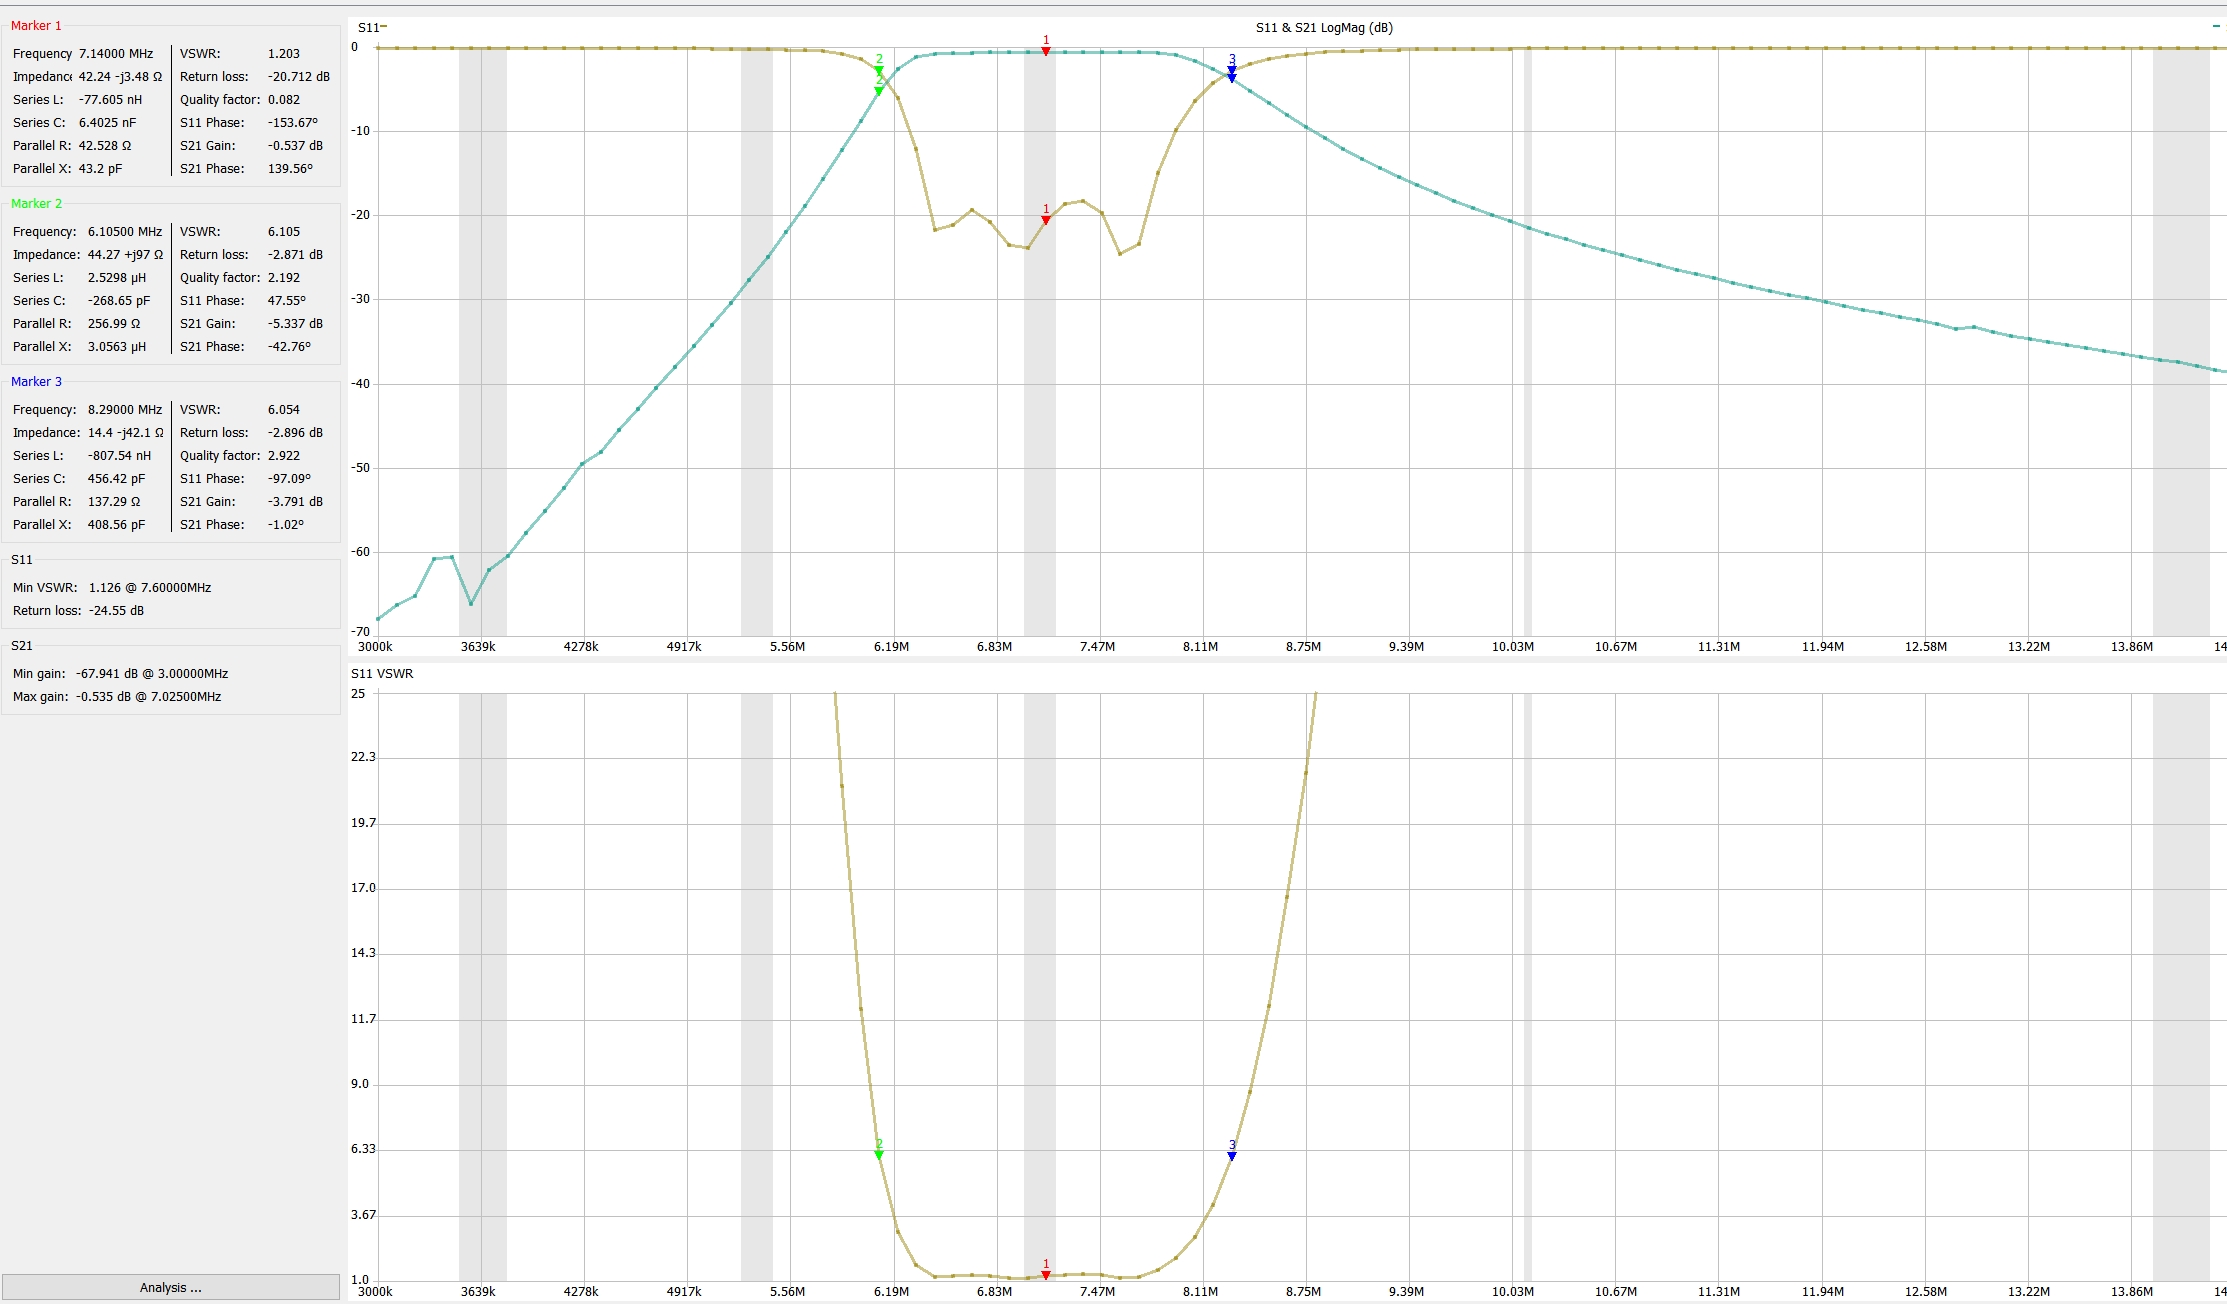Click Marker 3 VSWR value 6.054
The height and width of the screenshot is (1304, 2227).
pos(284,409)
